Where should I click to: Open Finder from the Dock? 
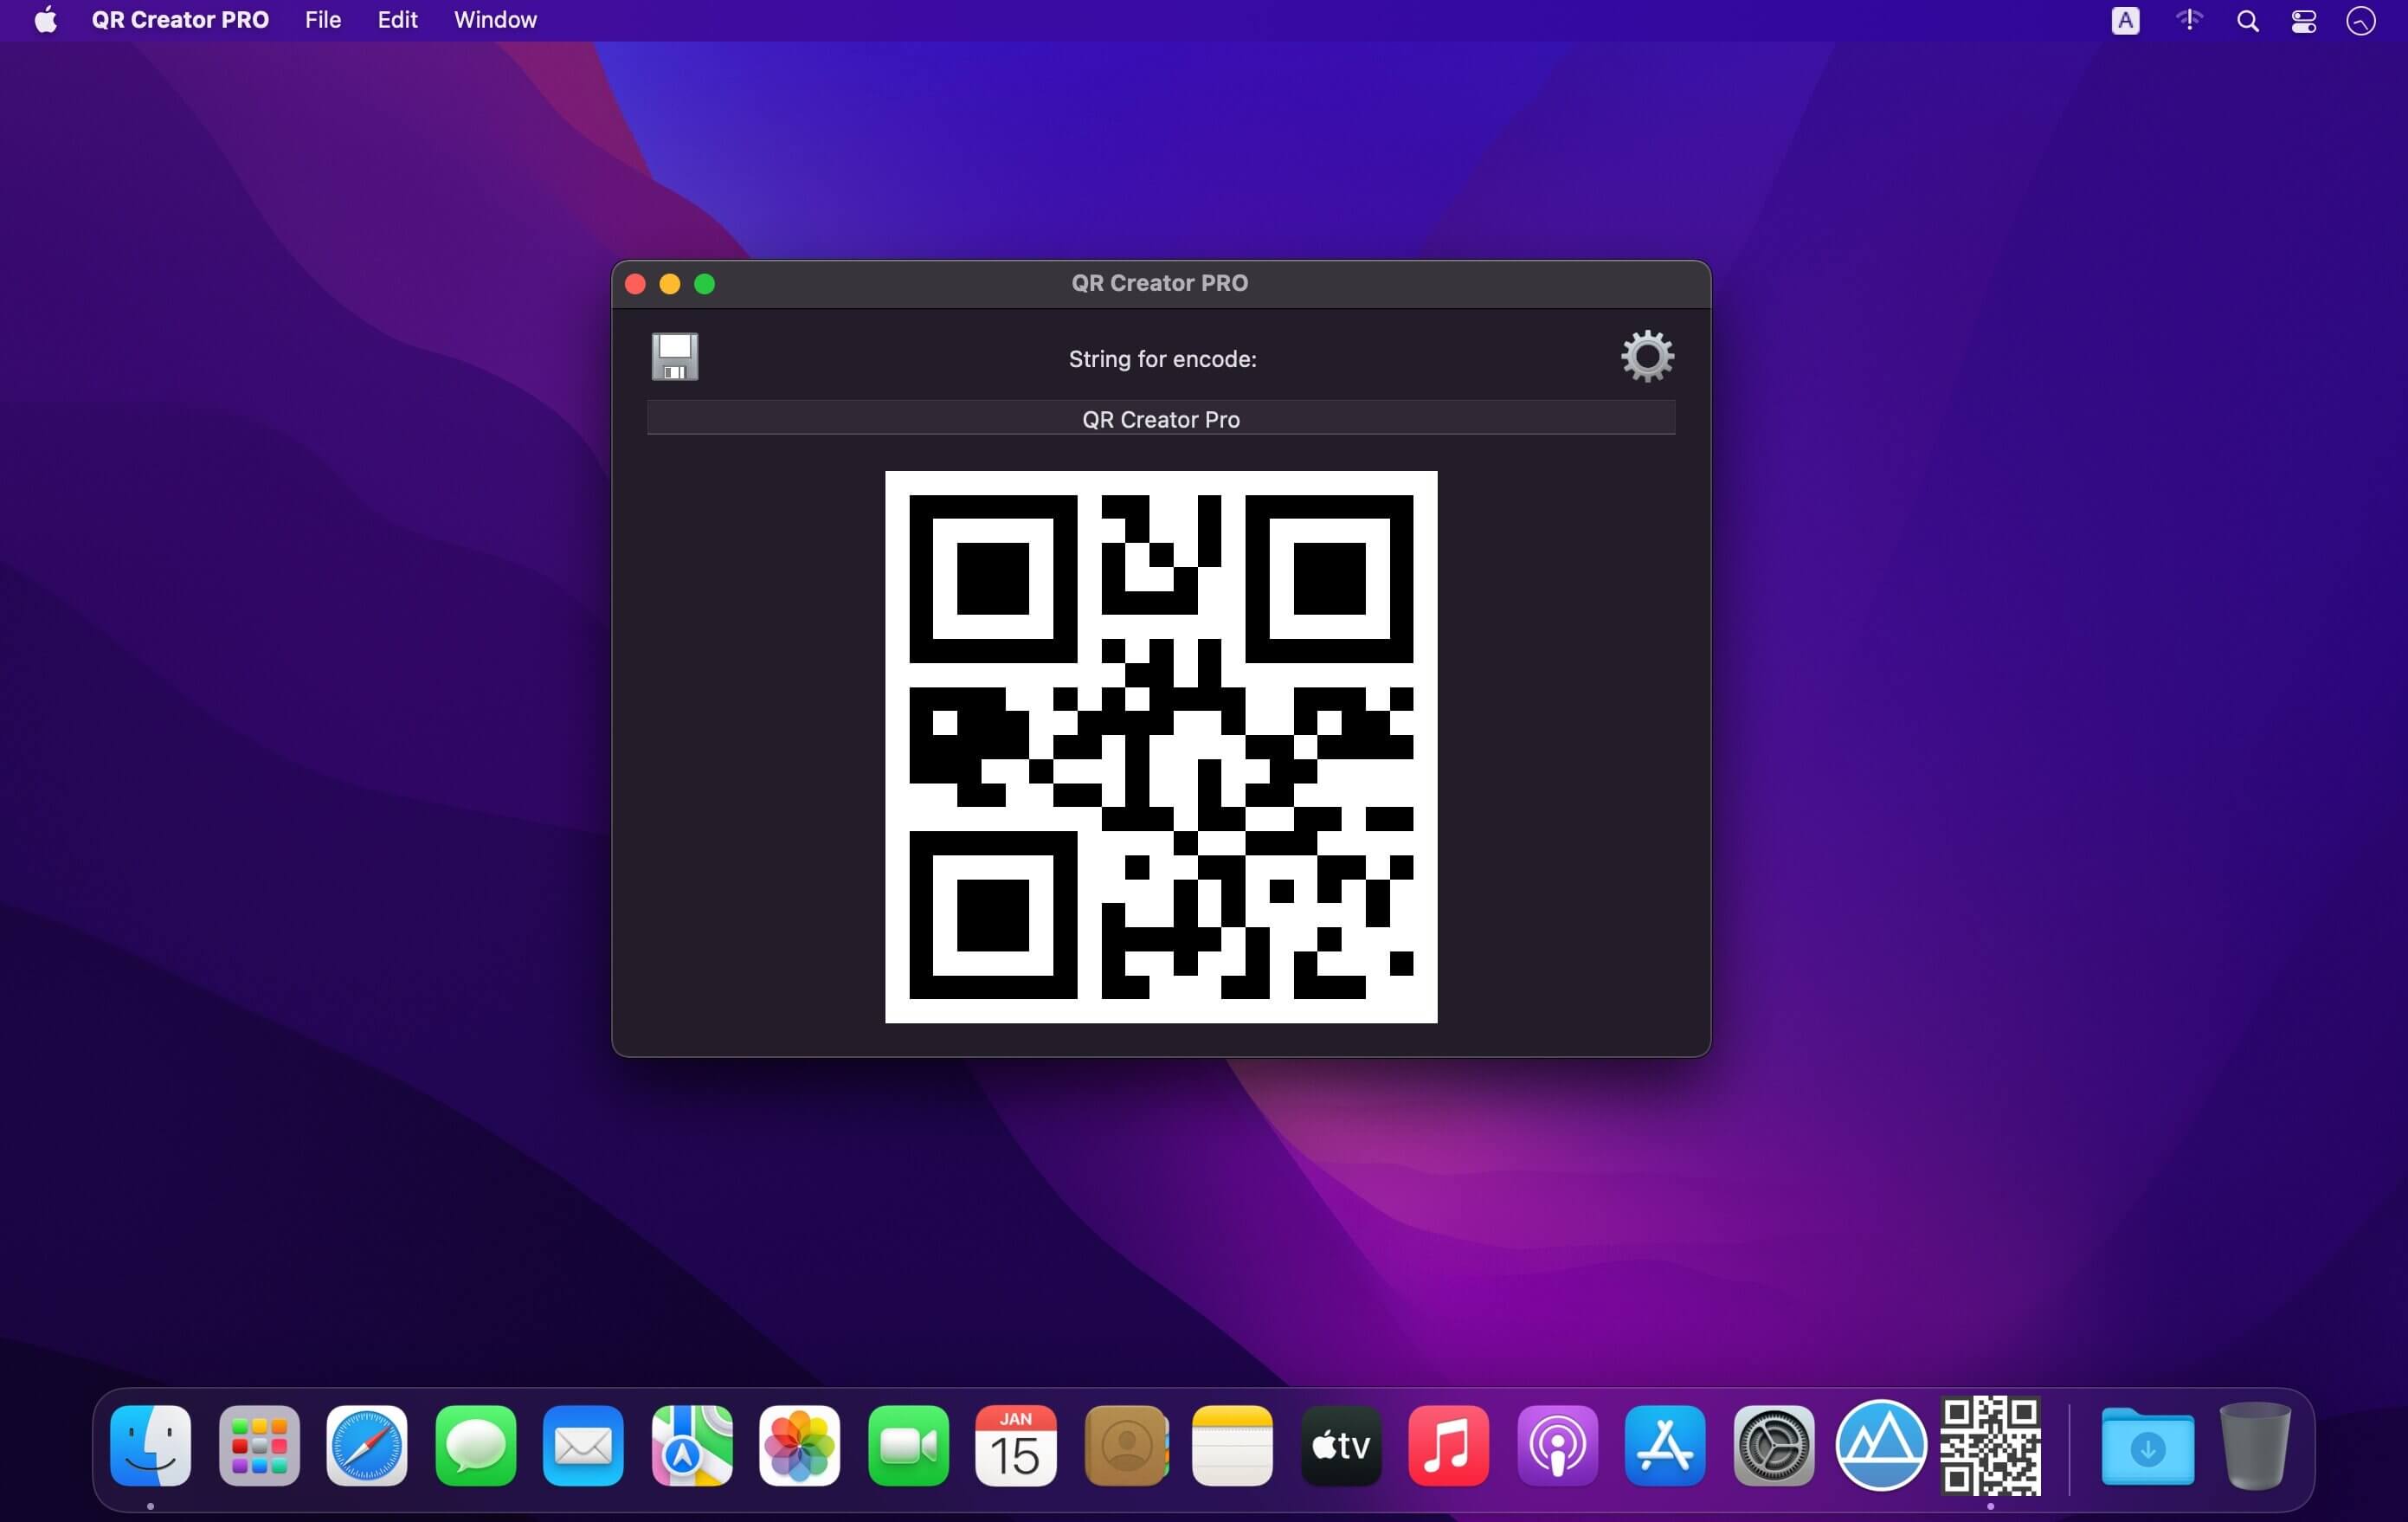coord(151,1445)
